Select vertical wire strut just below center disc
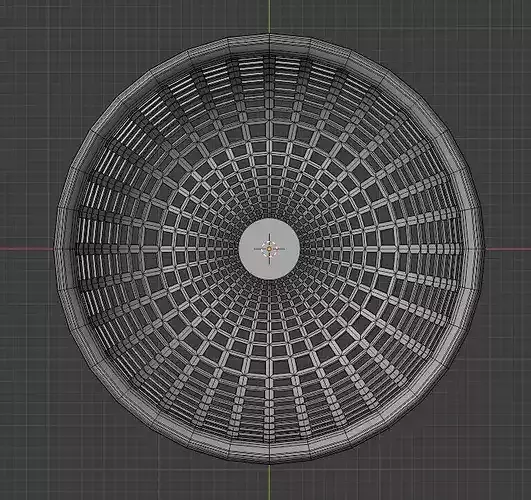The width and height of the screenshot is (531, 500). point(270,295)
